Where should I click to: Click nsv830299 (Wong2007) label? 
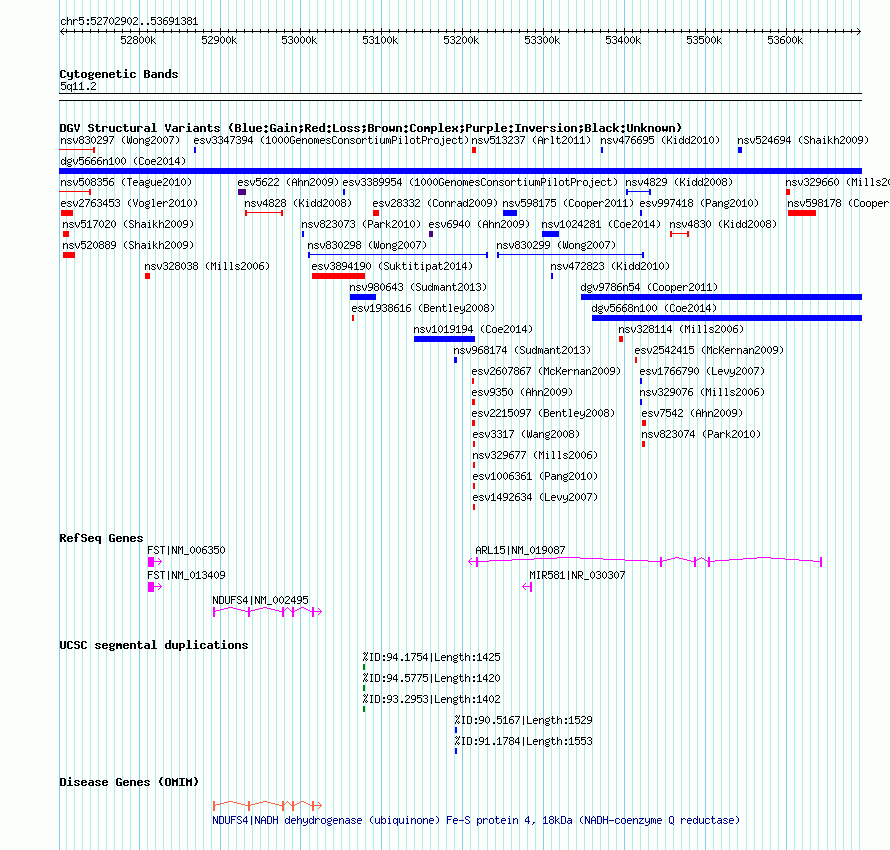[556, 245]
